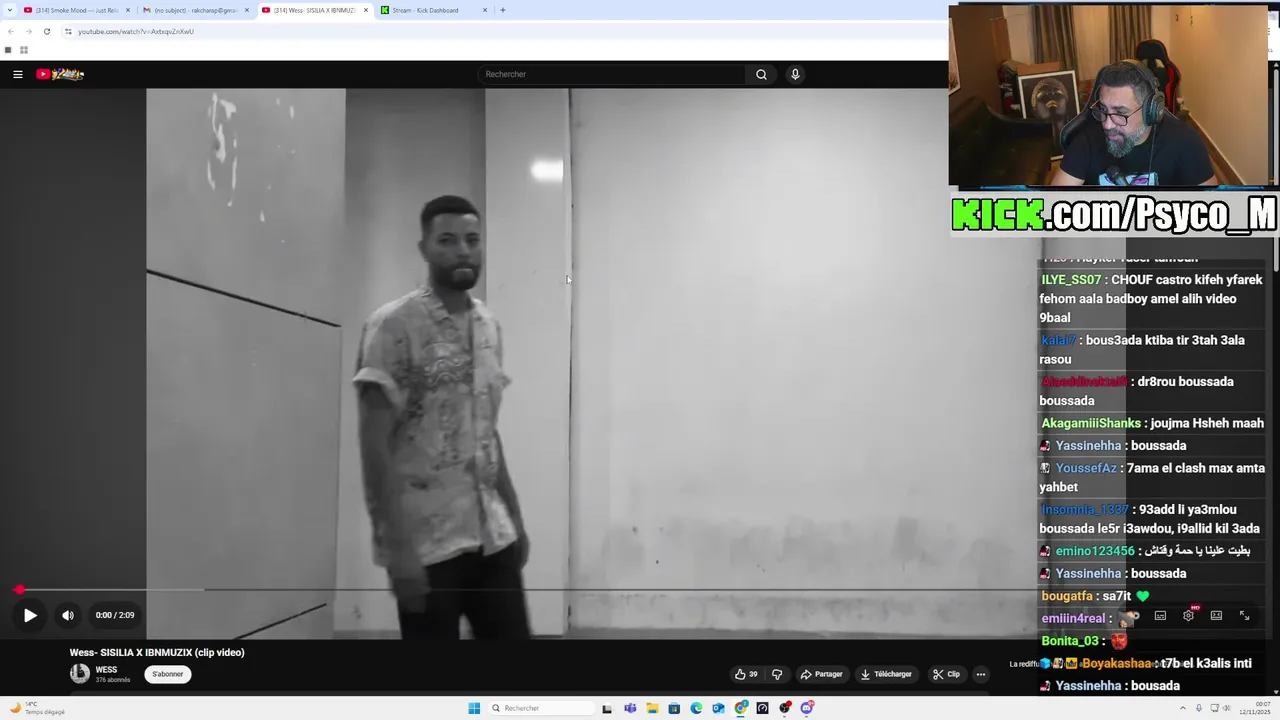This screenshot has height=720, width=1280.
Task: Open the speedometer app in taskbar
Action: [763, 708]
